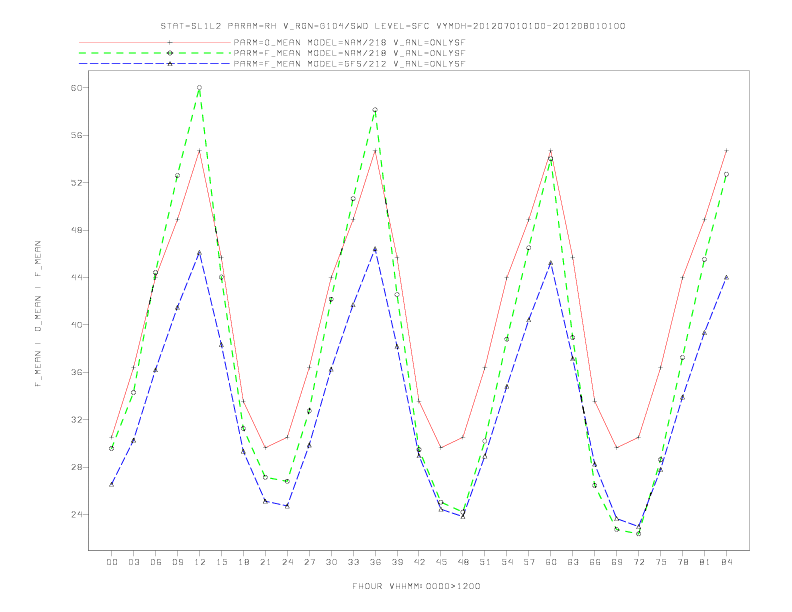Click x-axis tick label 30

click(x=331, y=562)
